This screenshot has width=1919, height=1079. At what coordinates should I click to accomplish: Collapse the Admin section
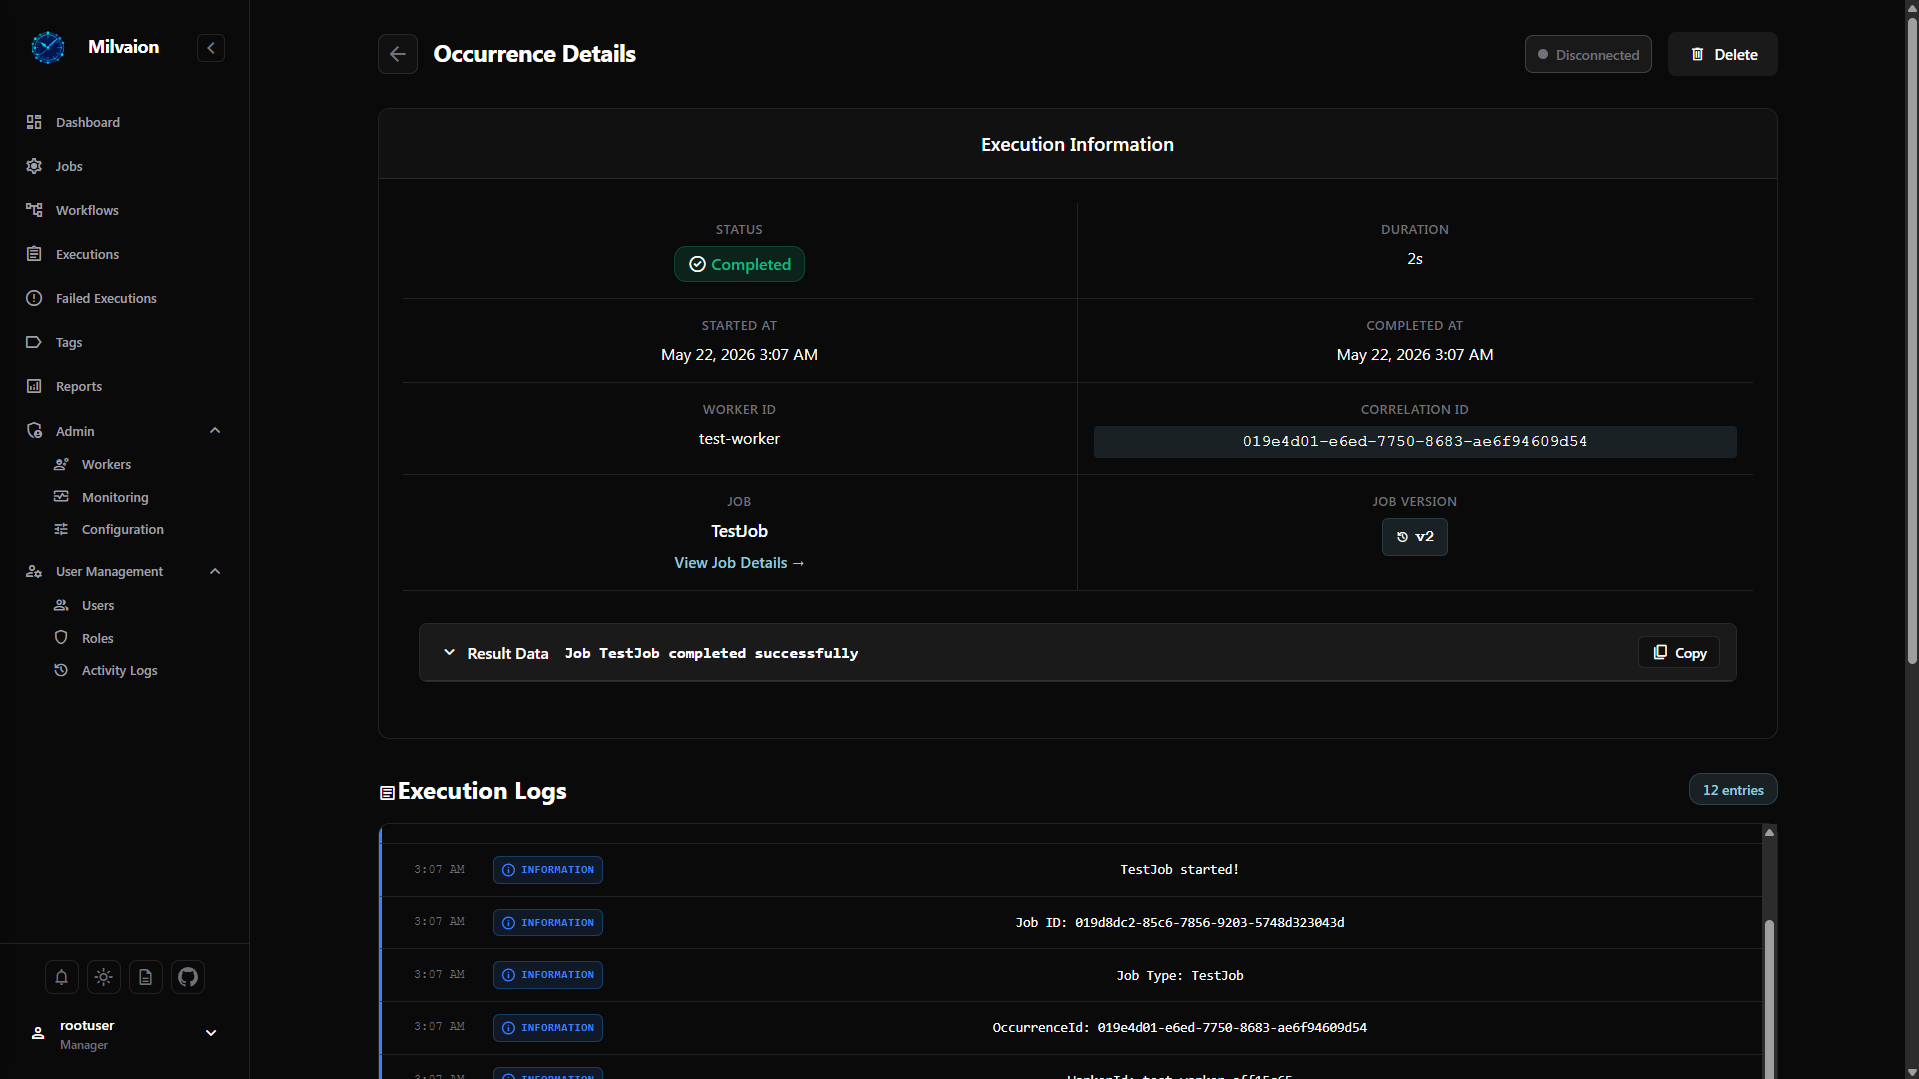tap(215, 431)
